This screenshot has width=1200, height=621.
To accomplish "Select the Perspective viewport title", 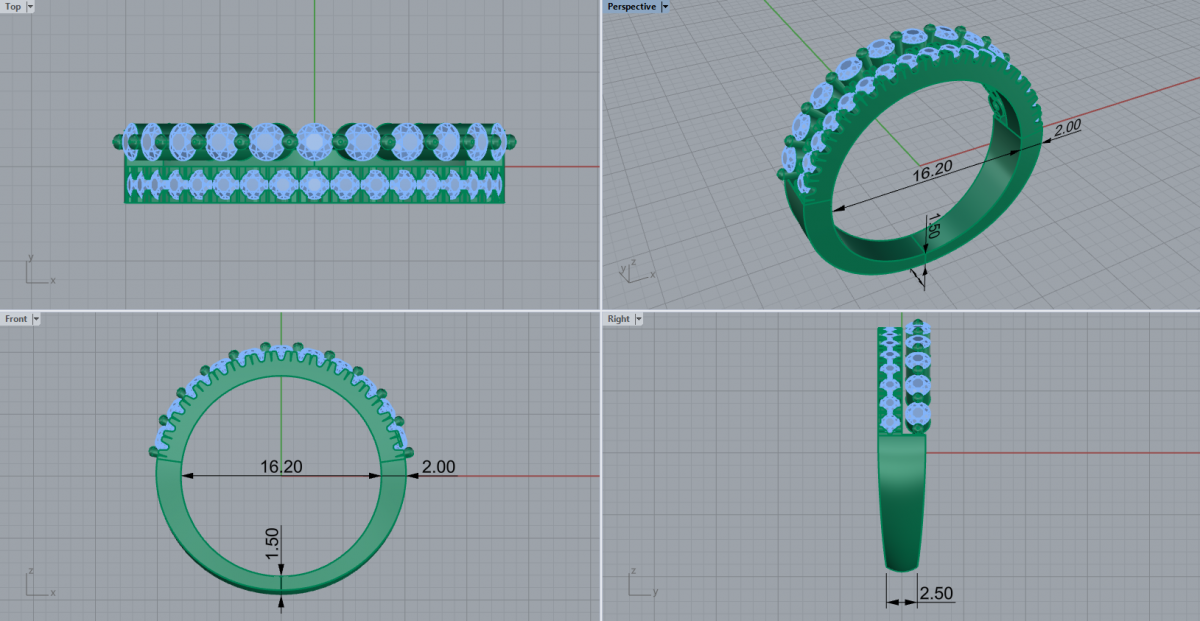I will coord(632,7).
